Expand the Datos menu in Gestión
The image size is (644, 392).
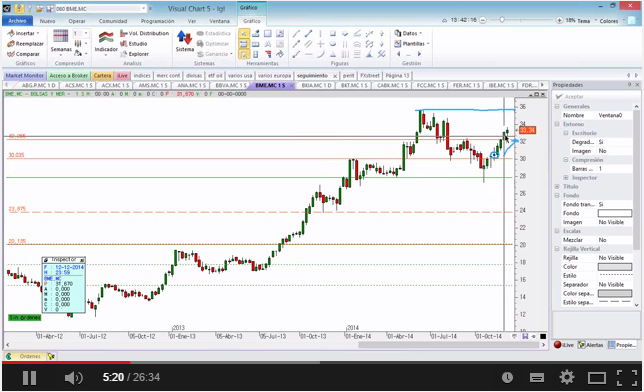(408, 33)
